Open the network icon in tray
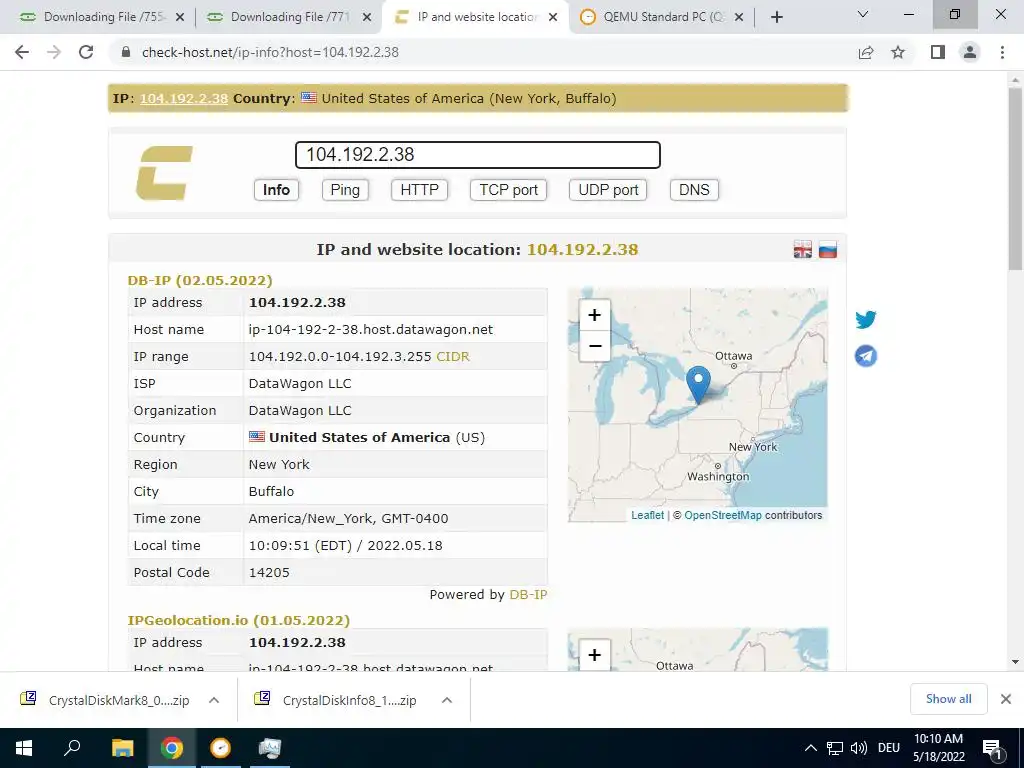This screenshot has height=768, width=1024. click(x=835, y=748)
